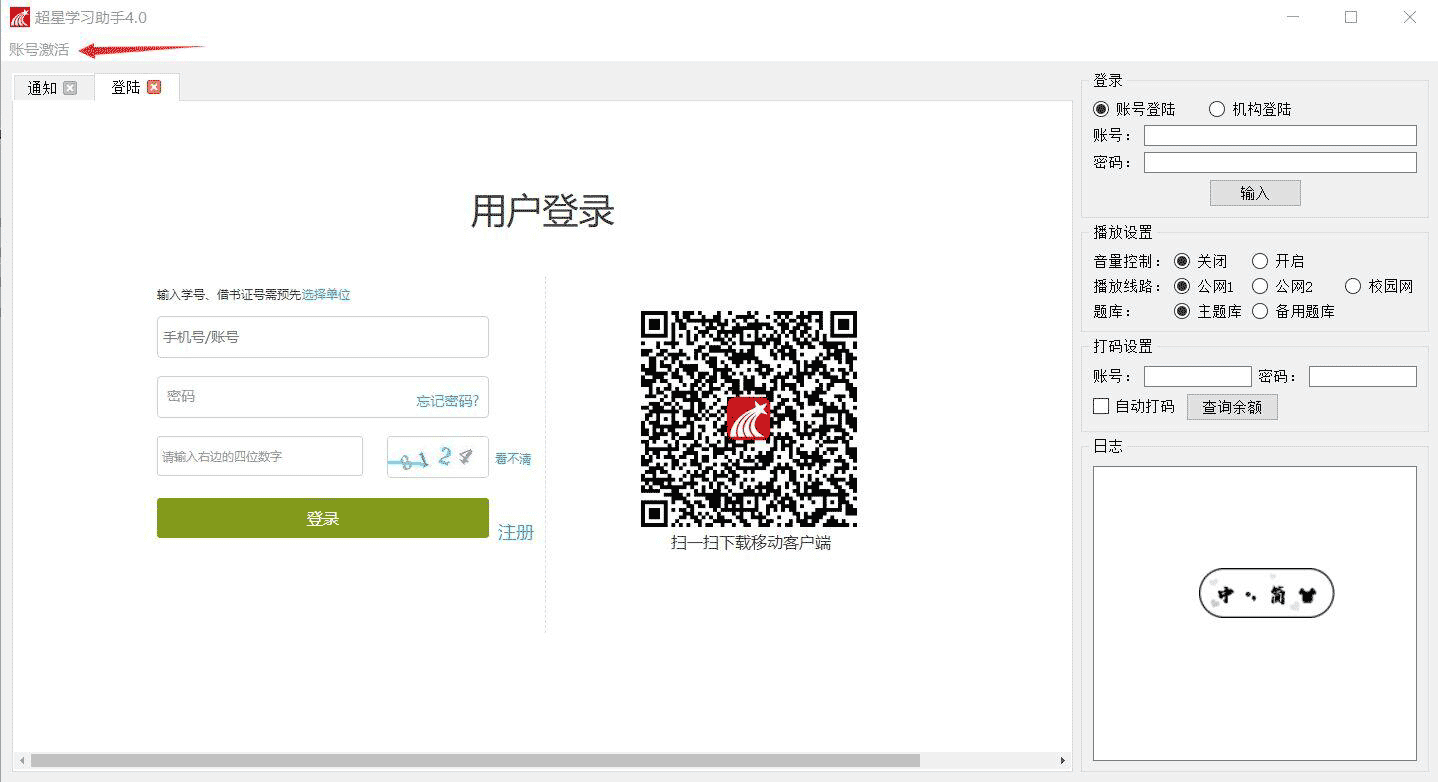The height and width of the screenshot is (782, 1438).
Task: Click the 超星 app logo in title bar
Action: click(19, 17)
